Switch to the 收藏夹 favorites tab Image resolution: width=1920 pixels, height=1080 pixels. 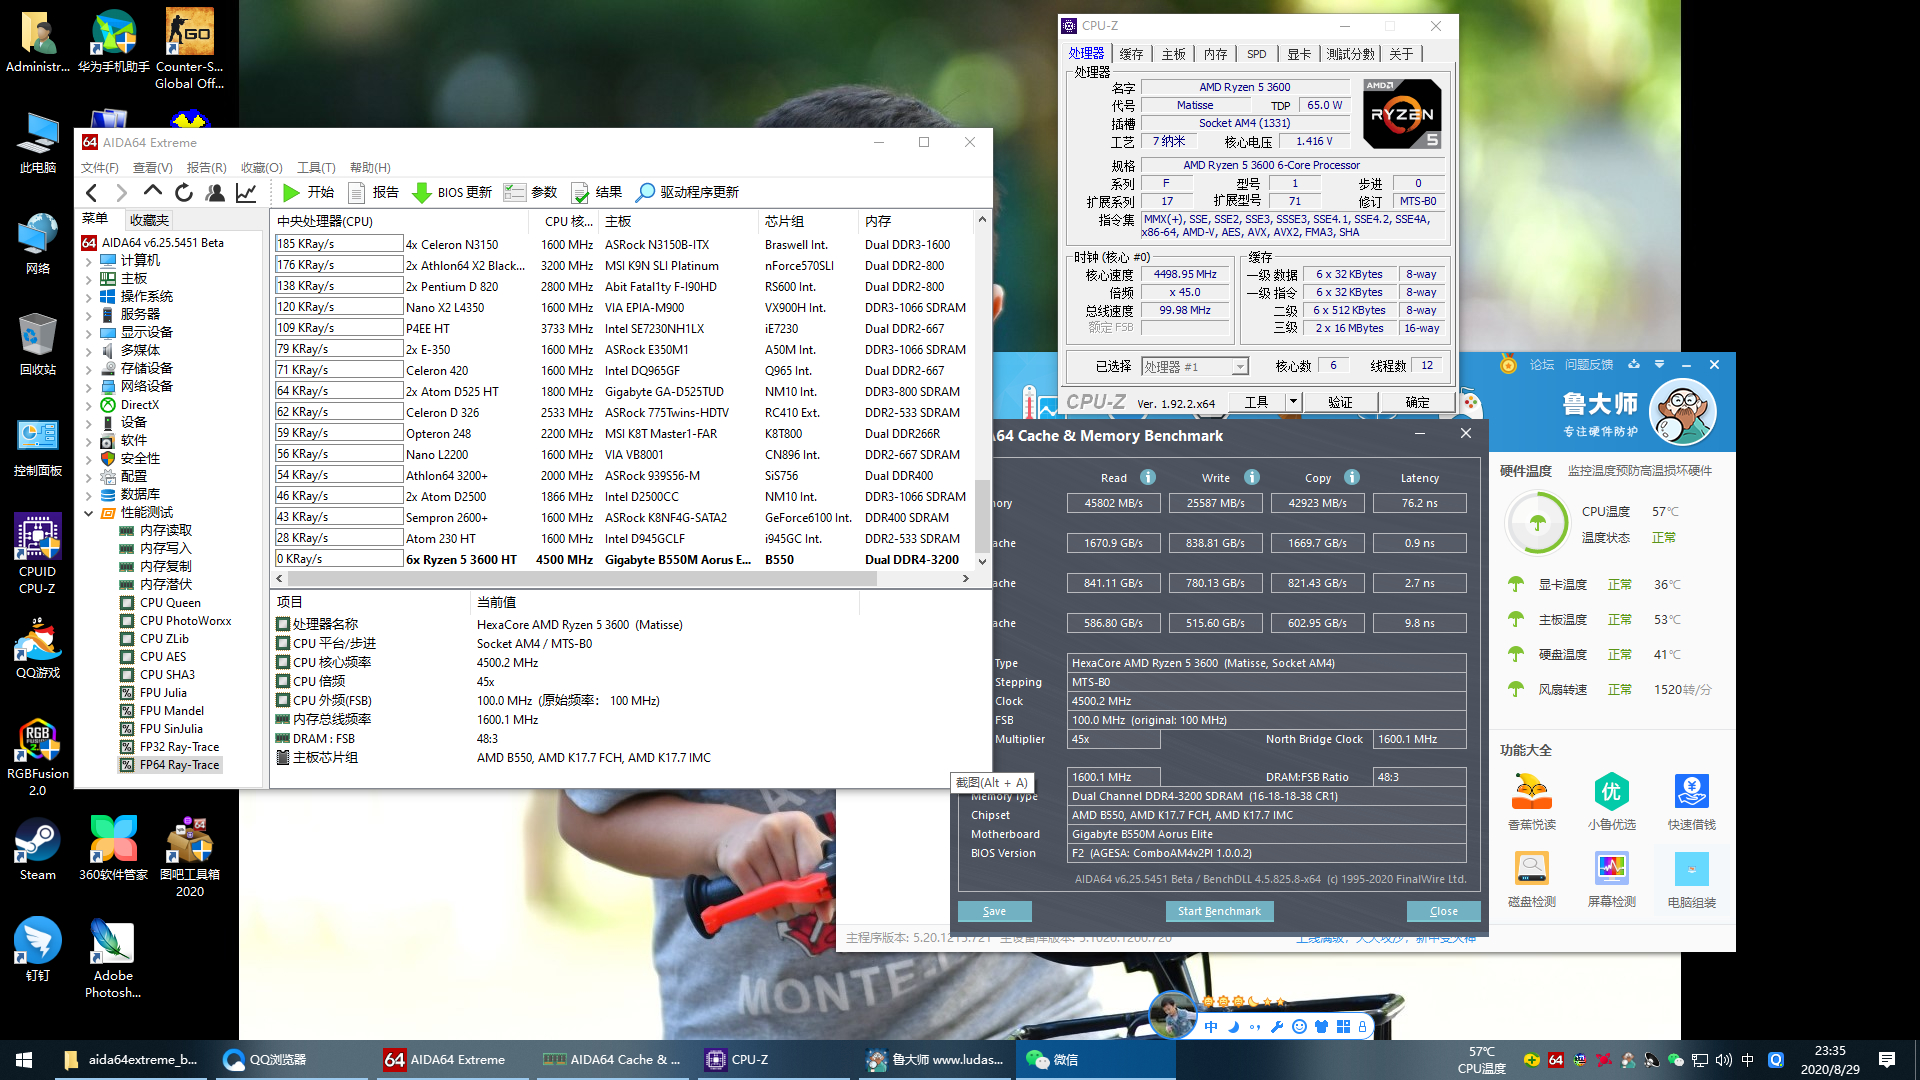click(149, 220)
